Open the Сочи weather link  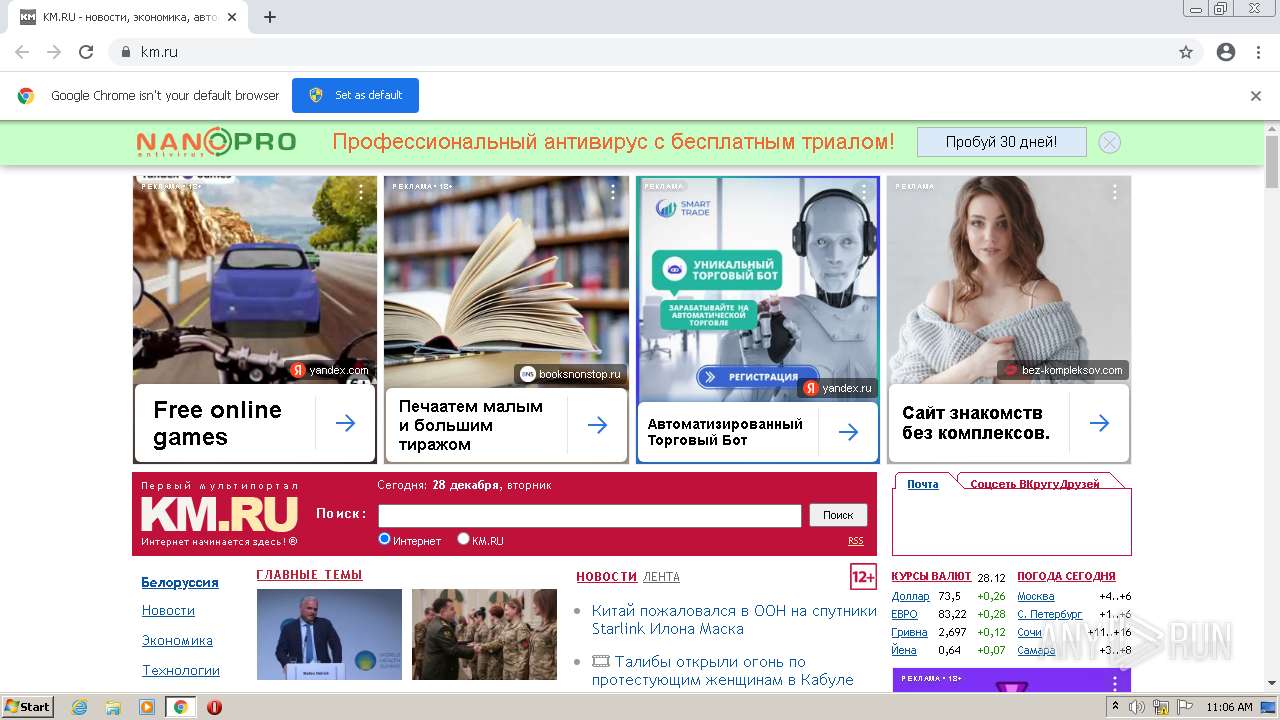coord(1029,632)
